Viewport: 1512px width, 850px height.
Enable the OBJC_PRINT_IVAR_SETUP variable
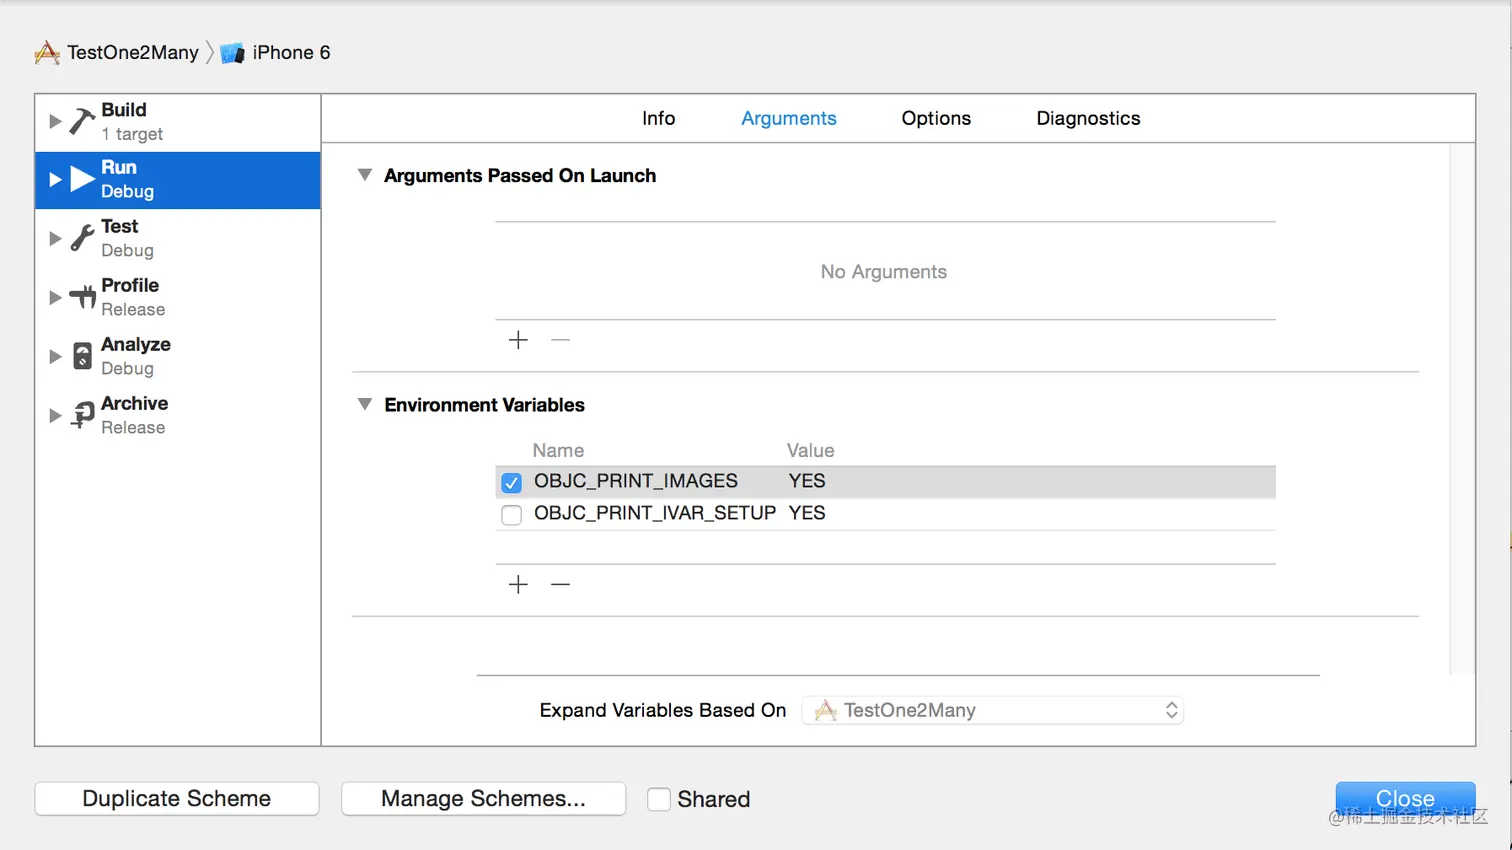click(x=512, y=515)
